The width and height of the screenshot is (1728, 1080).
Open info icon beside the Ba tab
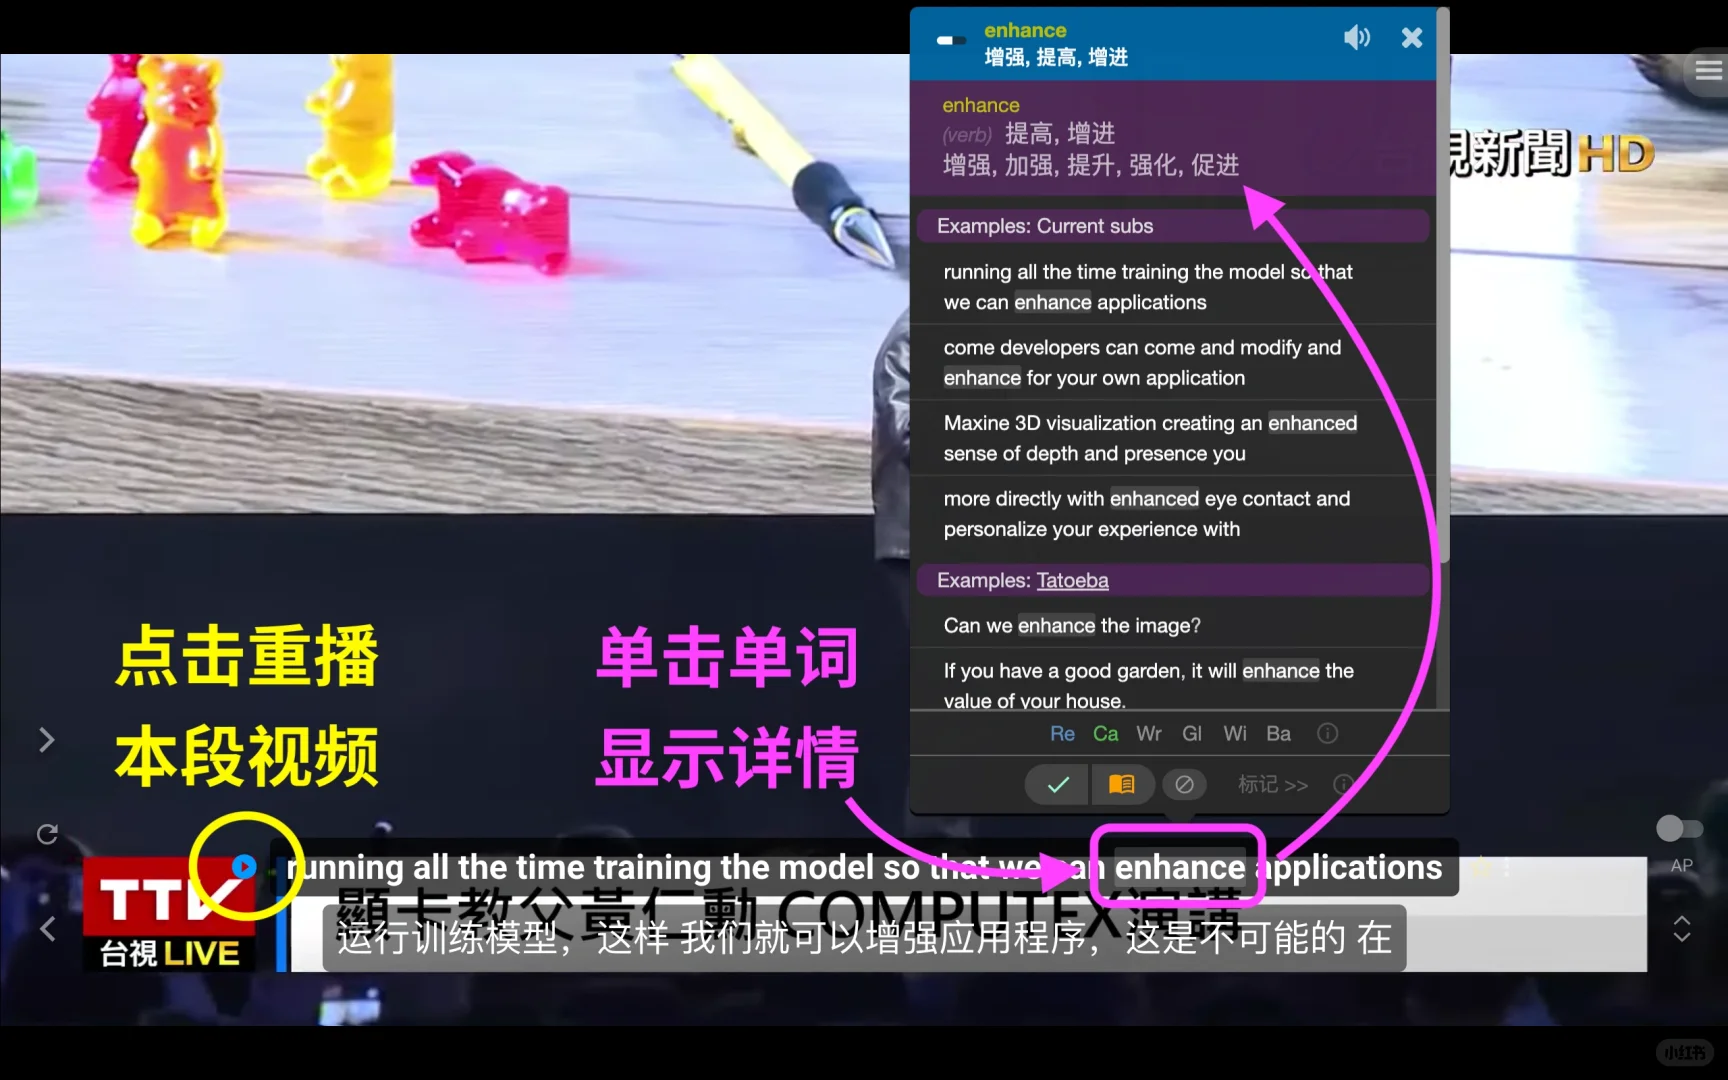[x=1327, y=734]
